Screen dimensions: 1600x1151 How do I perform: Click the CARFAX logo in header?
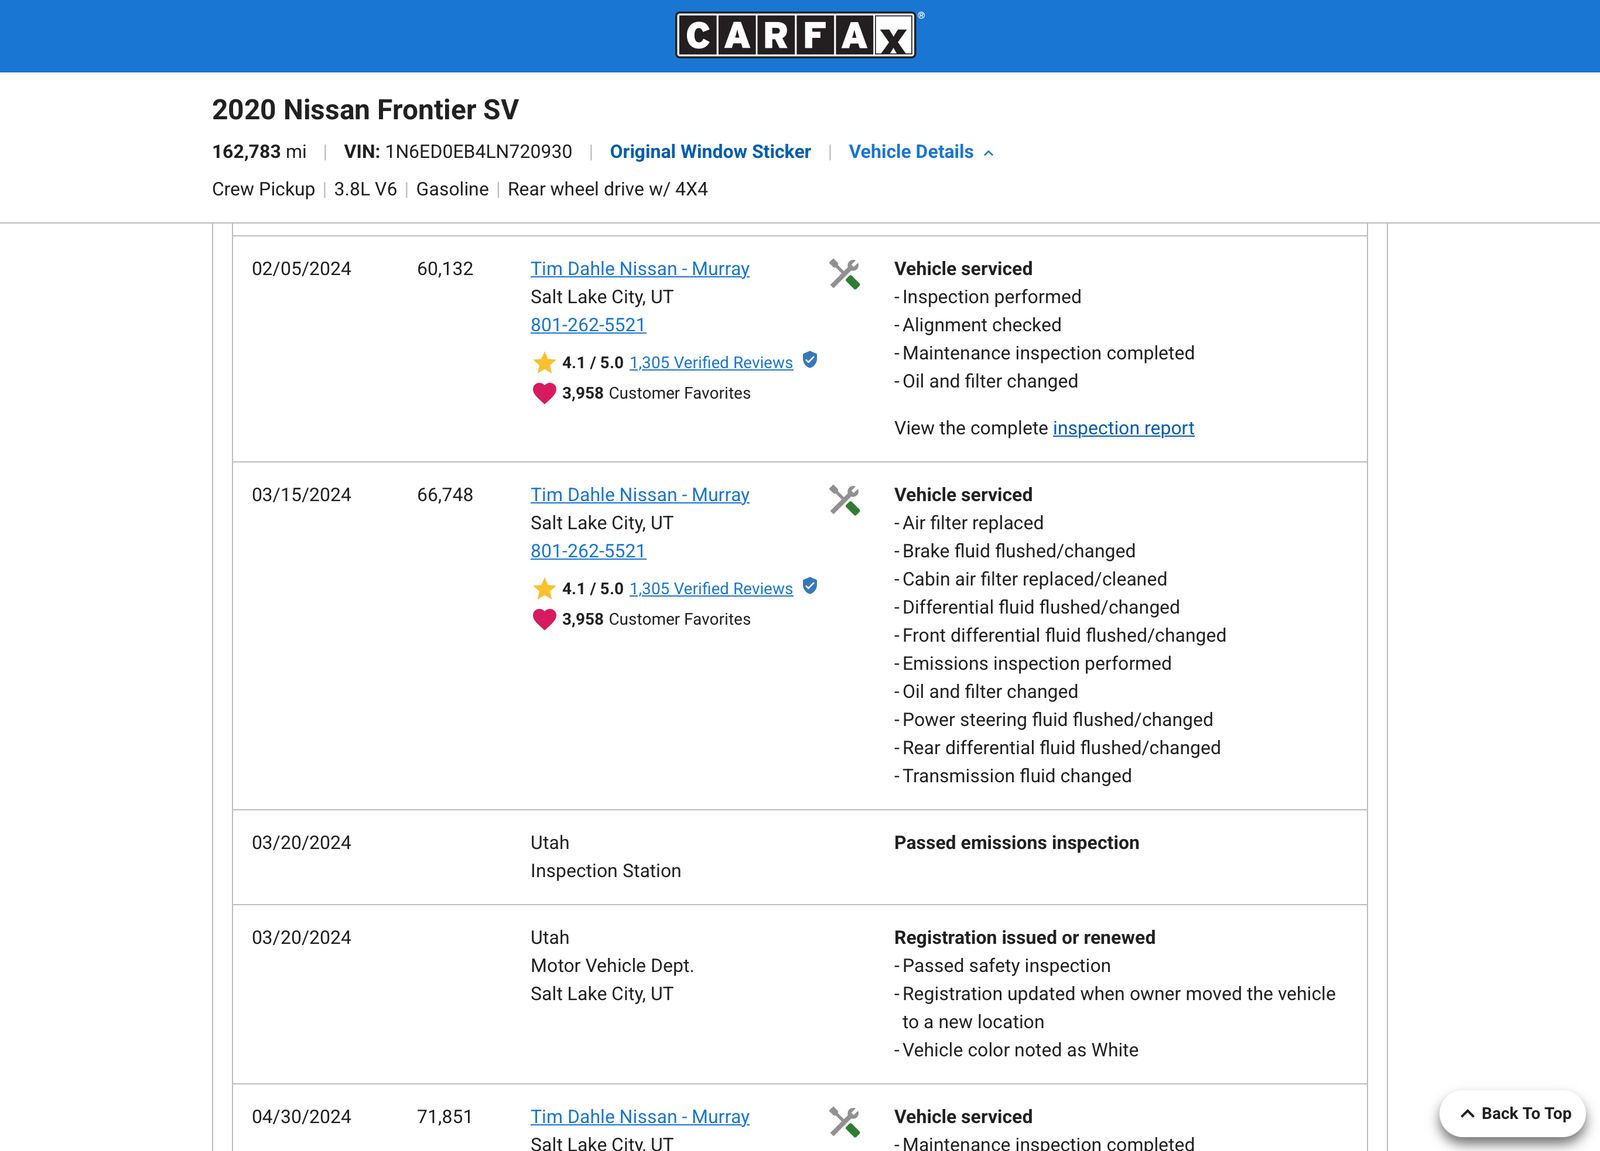click(x=796, y=35)
